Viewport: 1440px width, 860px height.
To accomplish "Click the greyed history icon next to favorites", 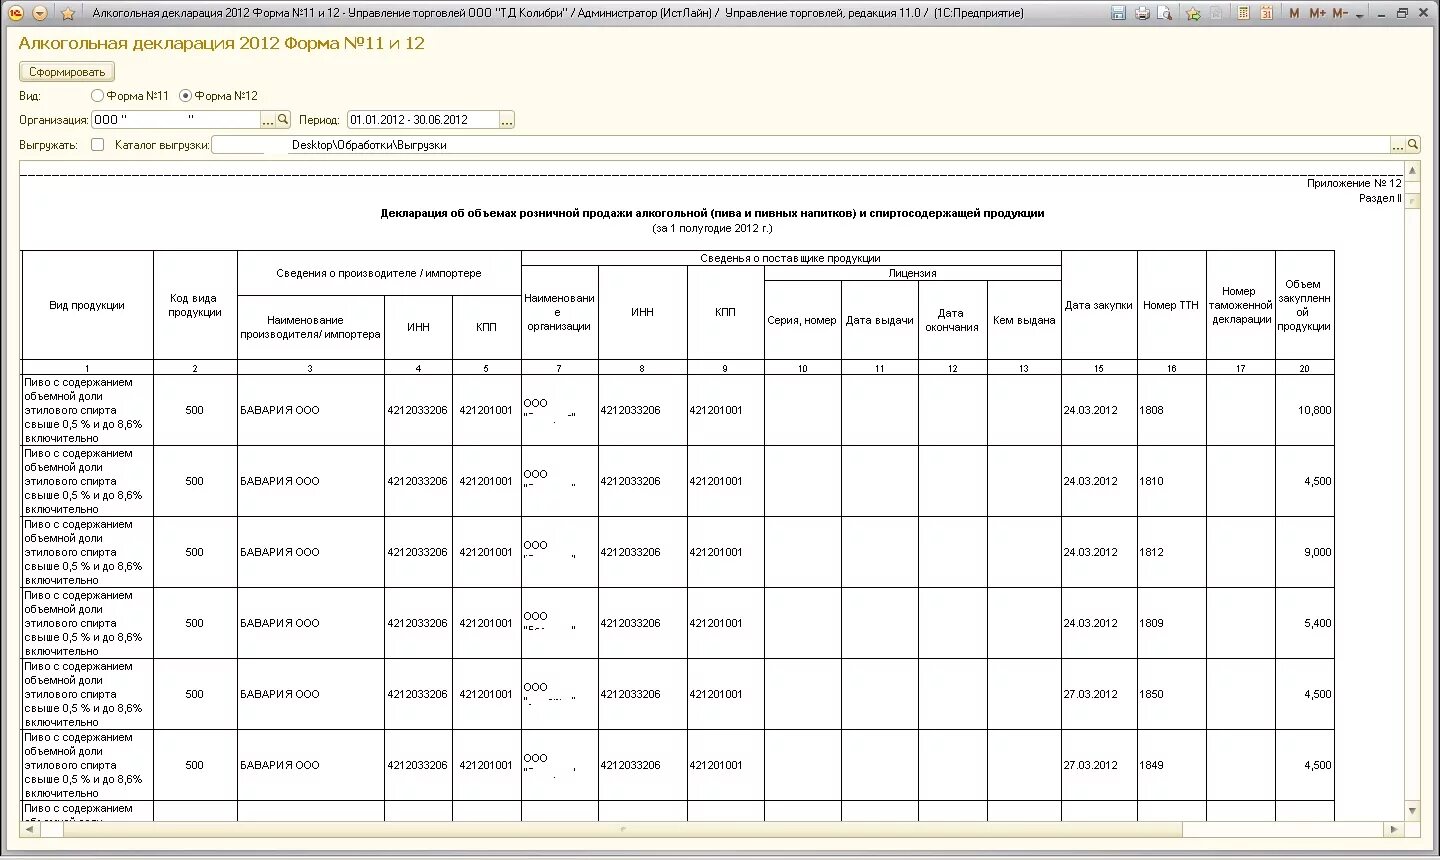I will pos(1216,13).
